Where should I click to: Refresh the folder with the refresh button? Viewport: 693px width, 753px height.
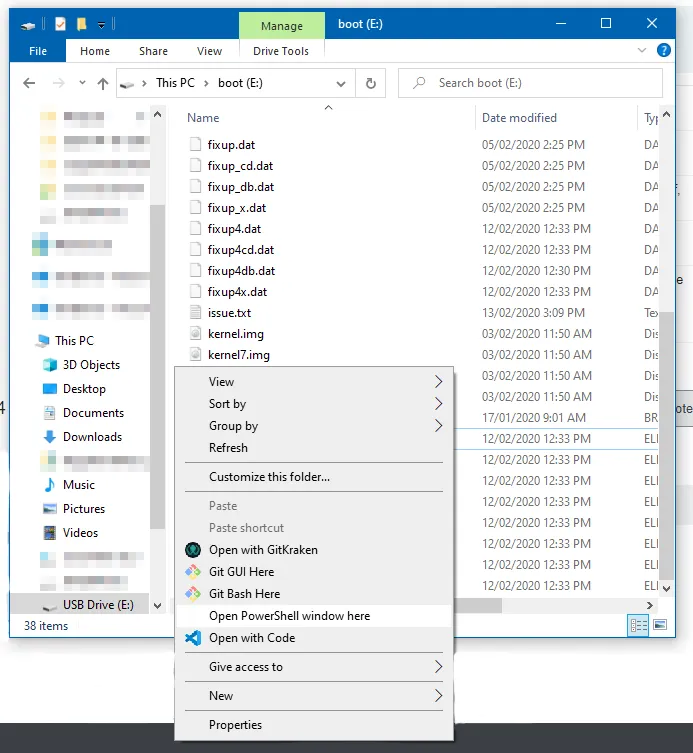tap(371, 84)
